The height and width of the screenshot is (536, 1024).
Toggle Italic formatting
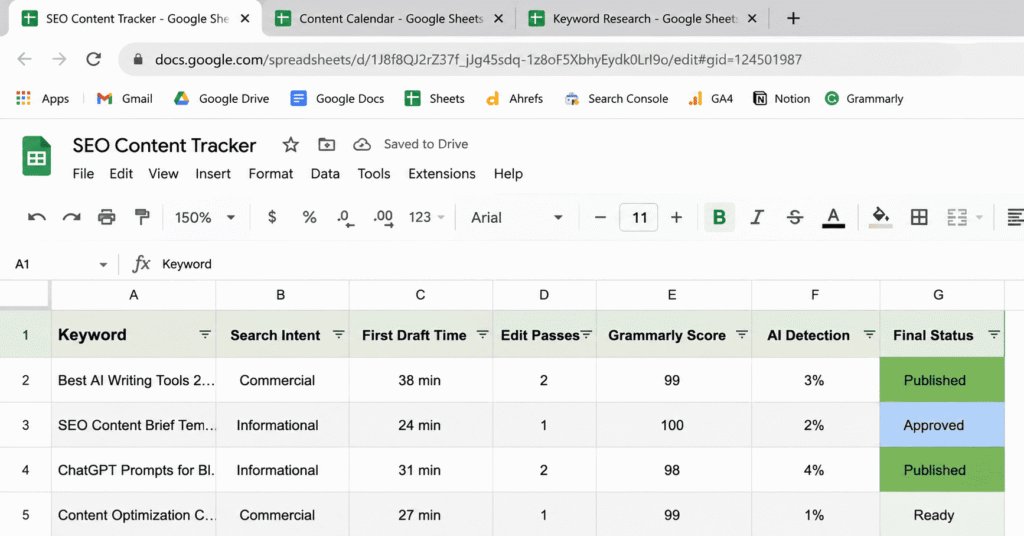757,217
